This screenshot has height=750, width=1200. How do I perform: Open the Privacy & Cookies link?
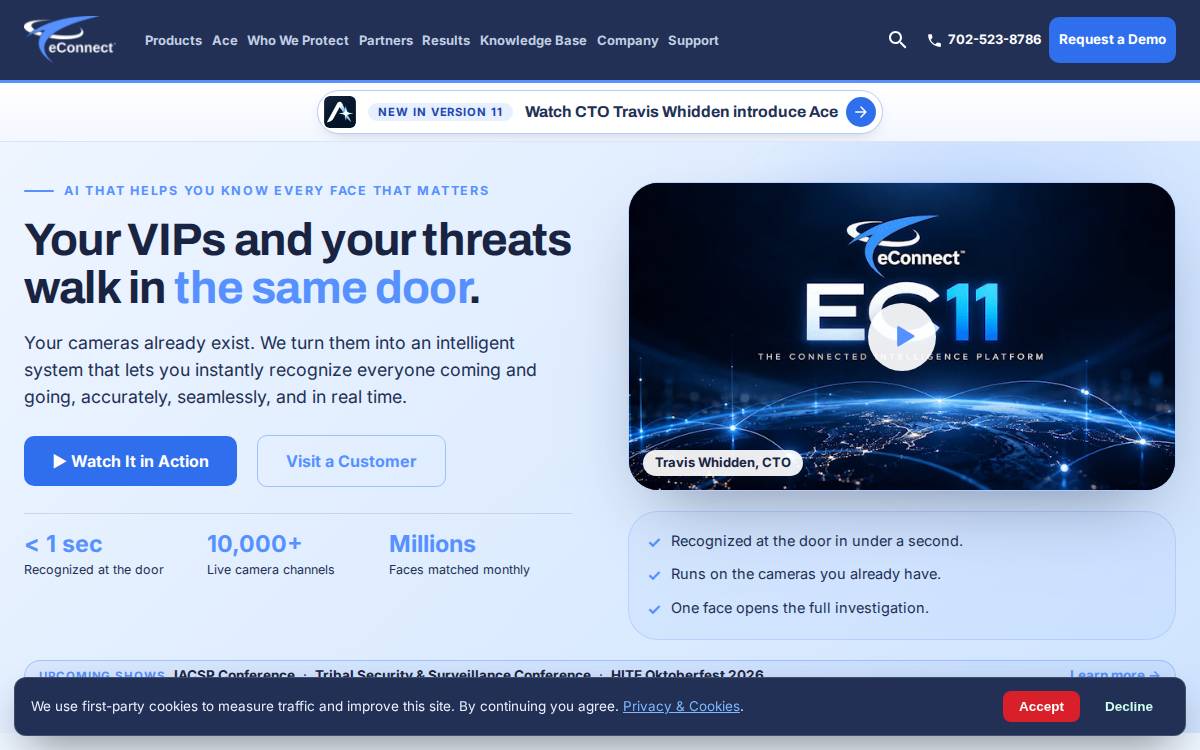point(681,706)
